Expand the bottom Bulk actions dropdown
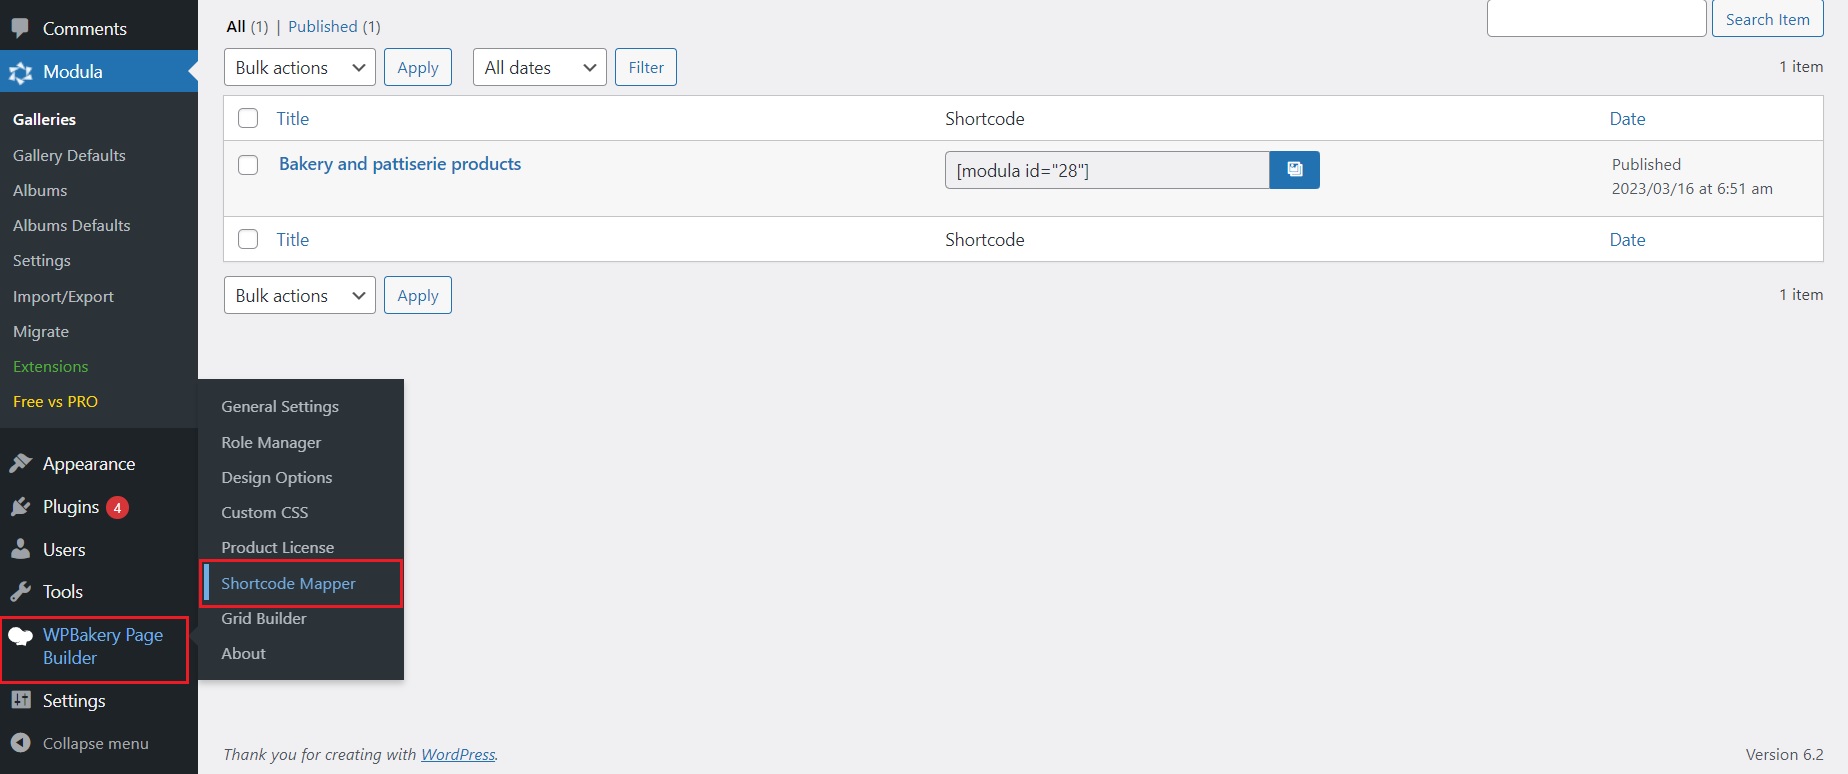1848x774 pixels. 299,296
